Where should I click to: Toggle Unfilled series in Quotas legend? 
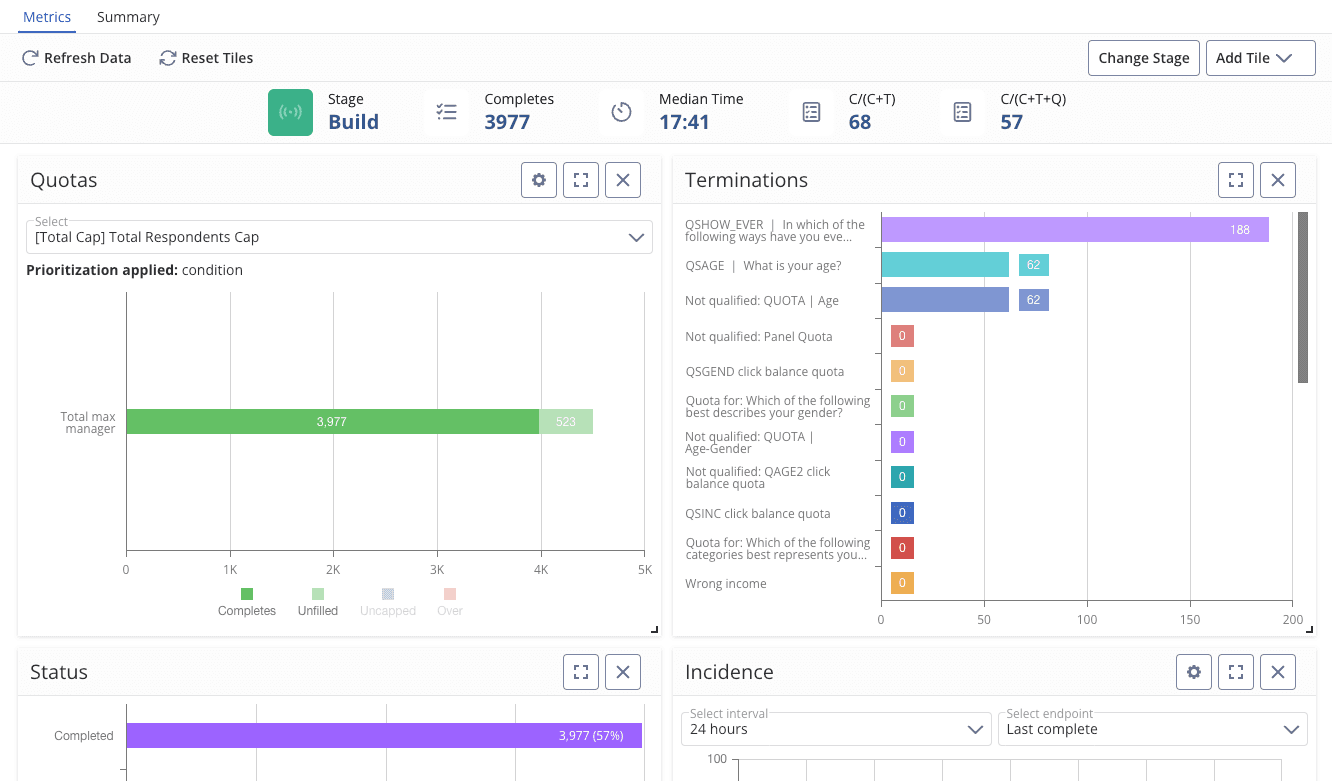317,602
